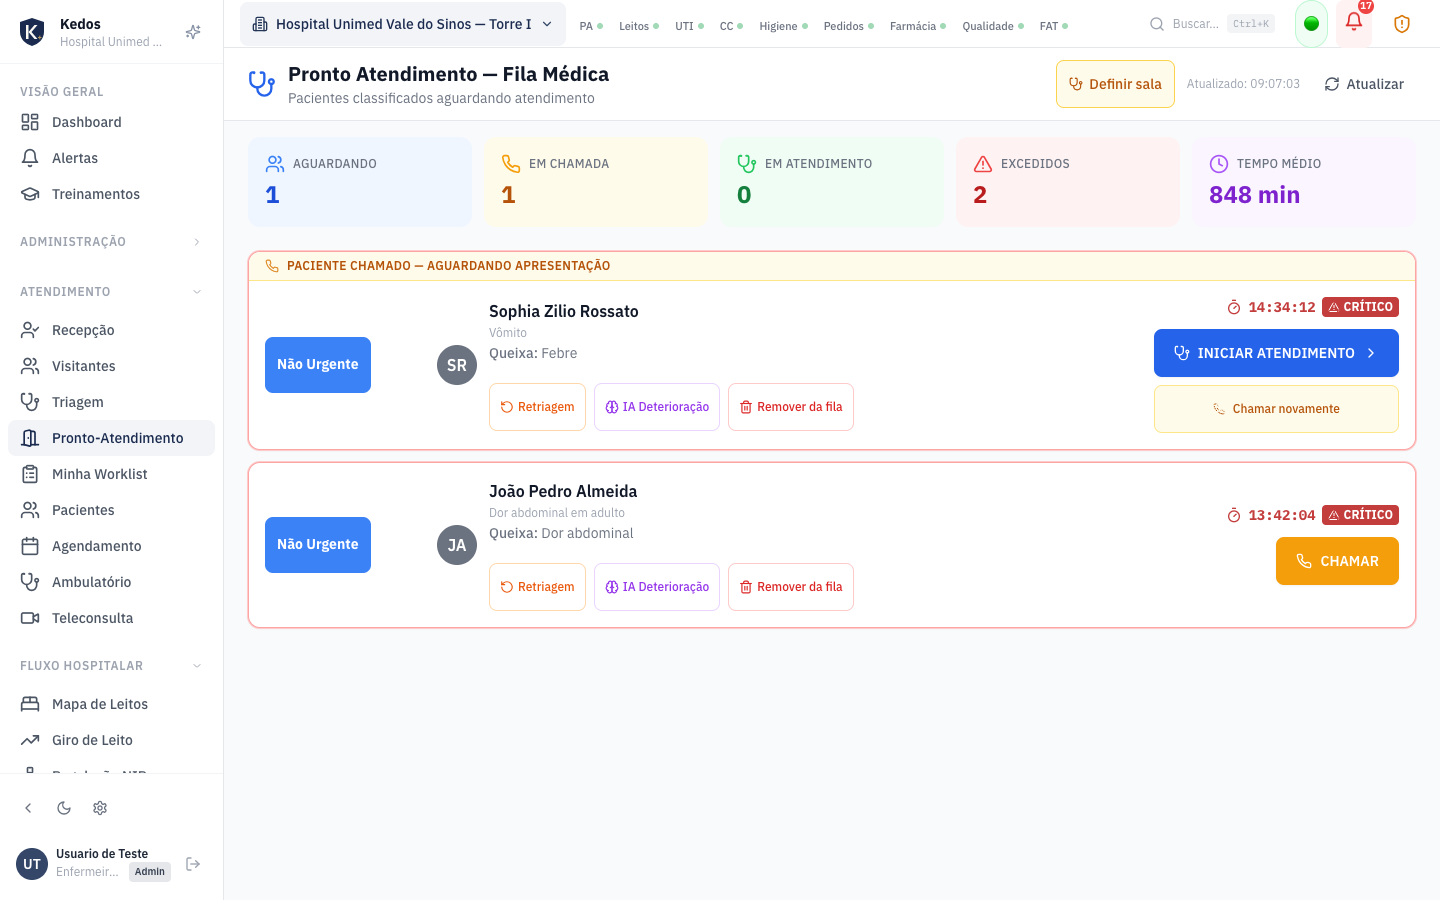This screenshot has width=1440, height=900.
Task: Open Minha Worklist
Action: click(x=111, y=474)
